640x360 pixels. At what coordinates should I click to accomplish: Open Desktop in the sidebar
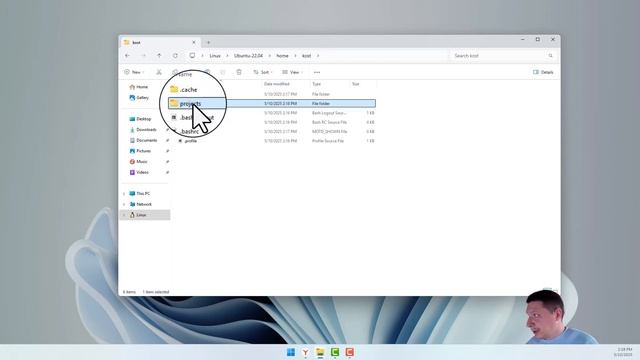140,119
